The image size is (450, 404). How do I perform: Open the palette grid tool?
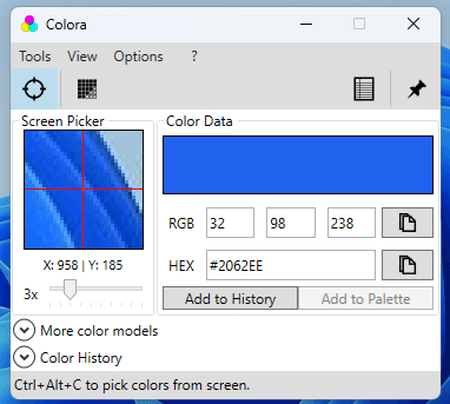point(87,89)
